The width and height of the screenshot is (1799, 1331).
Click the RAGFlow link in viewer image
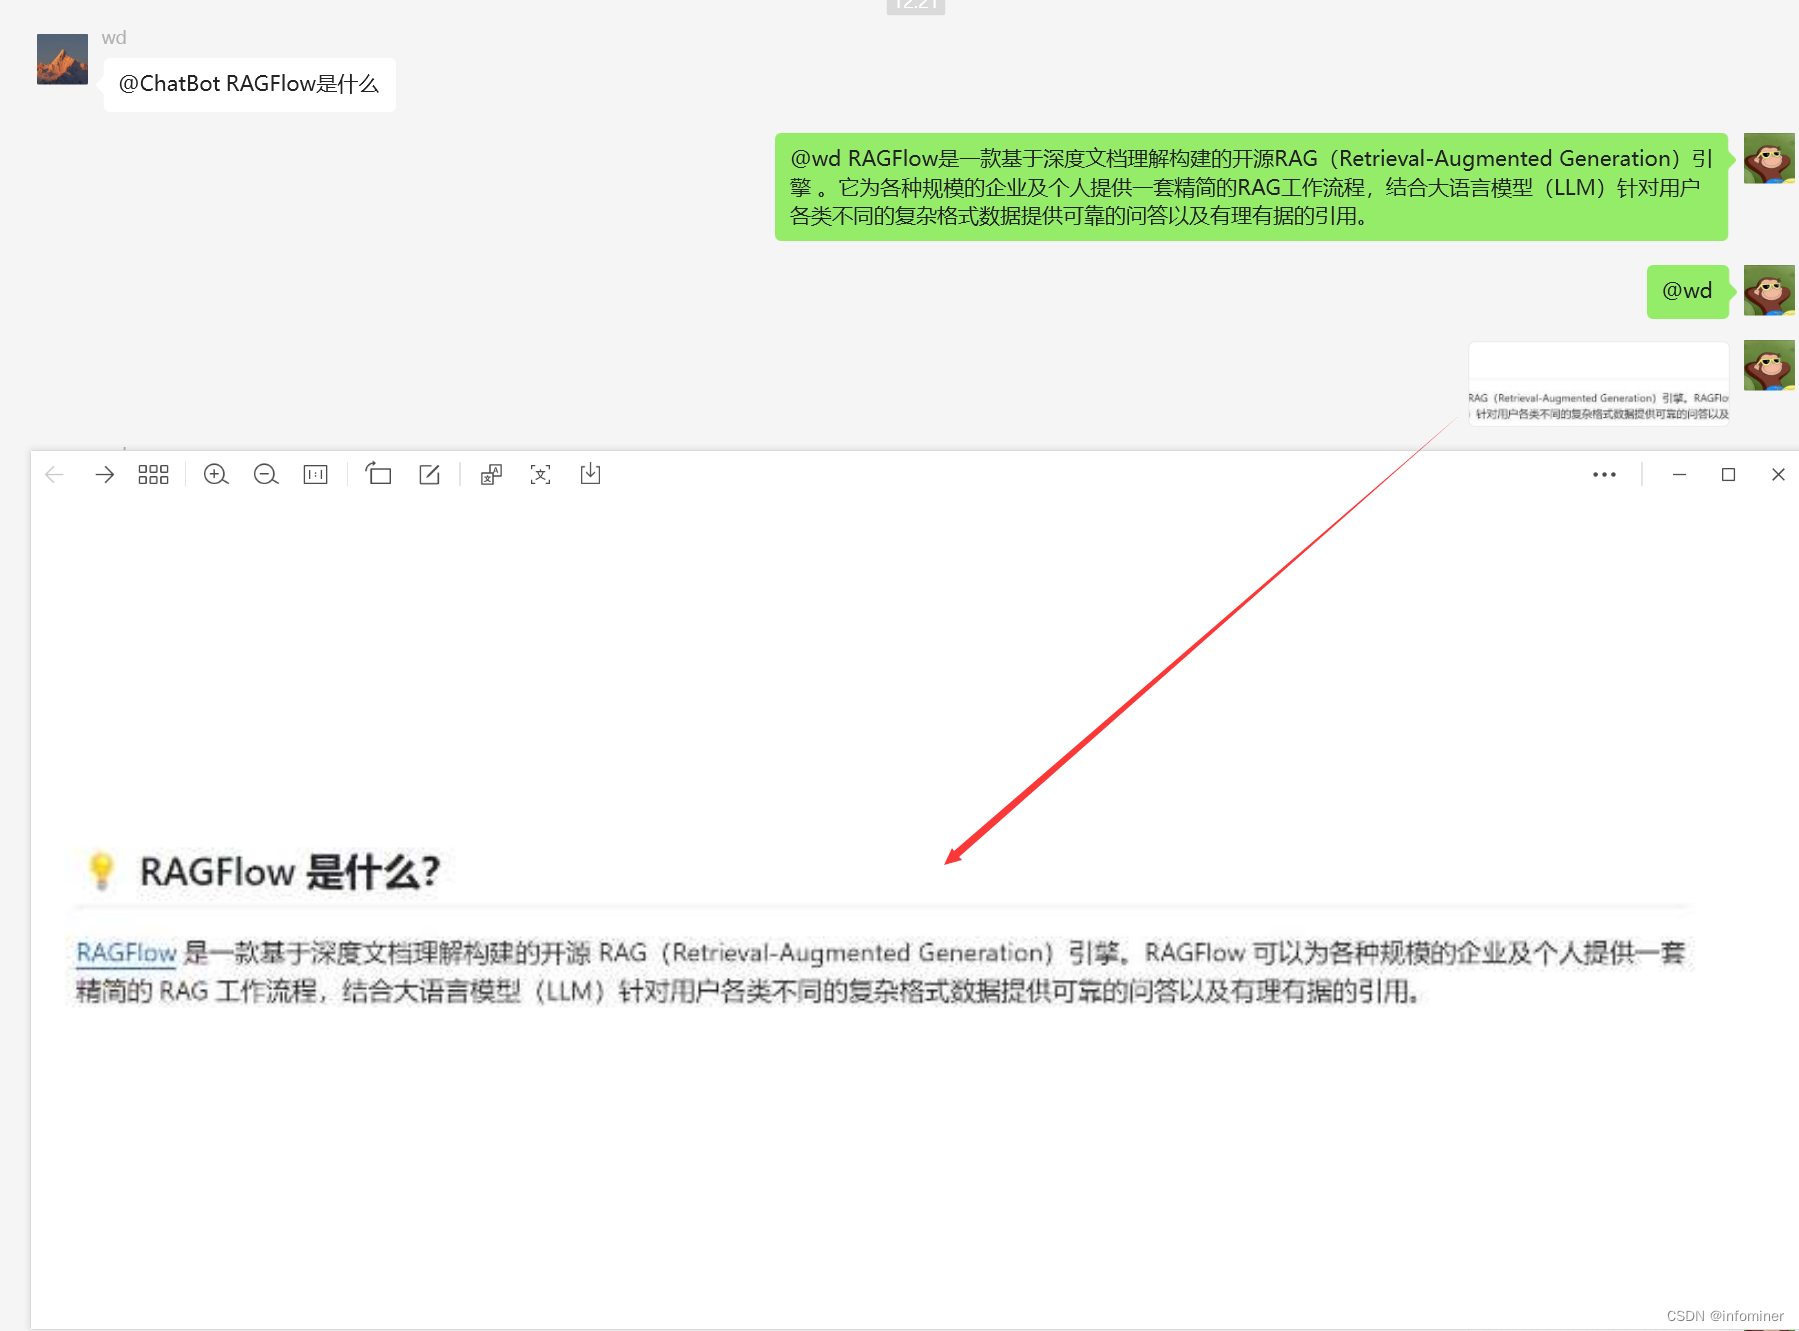(126, 953)
